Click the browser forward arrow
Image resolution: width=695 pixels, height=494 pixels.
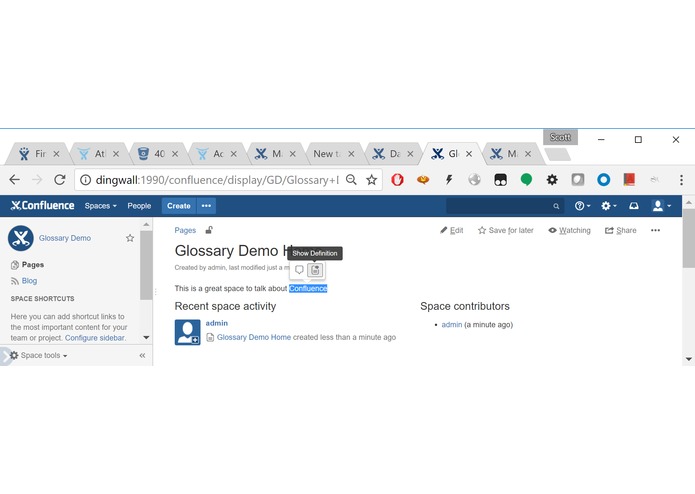coord(37,179)
